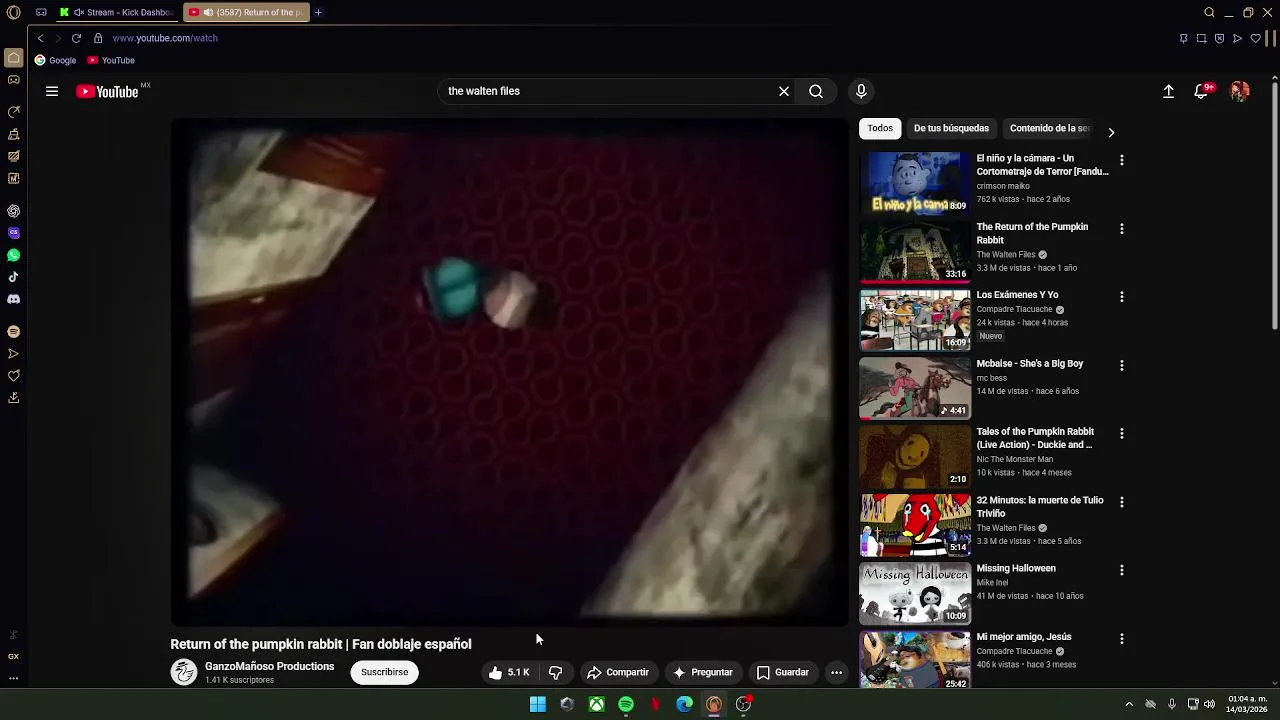The width and height of the screenshot is (1280, 720).
Task: Open the Opera menu logo icon
Action: (x=14, y=12)
